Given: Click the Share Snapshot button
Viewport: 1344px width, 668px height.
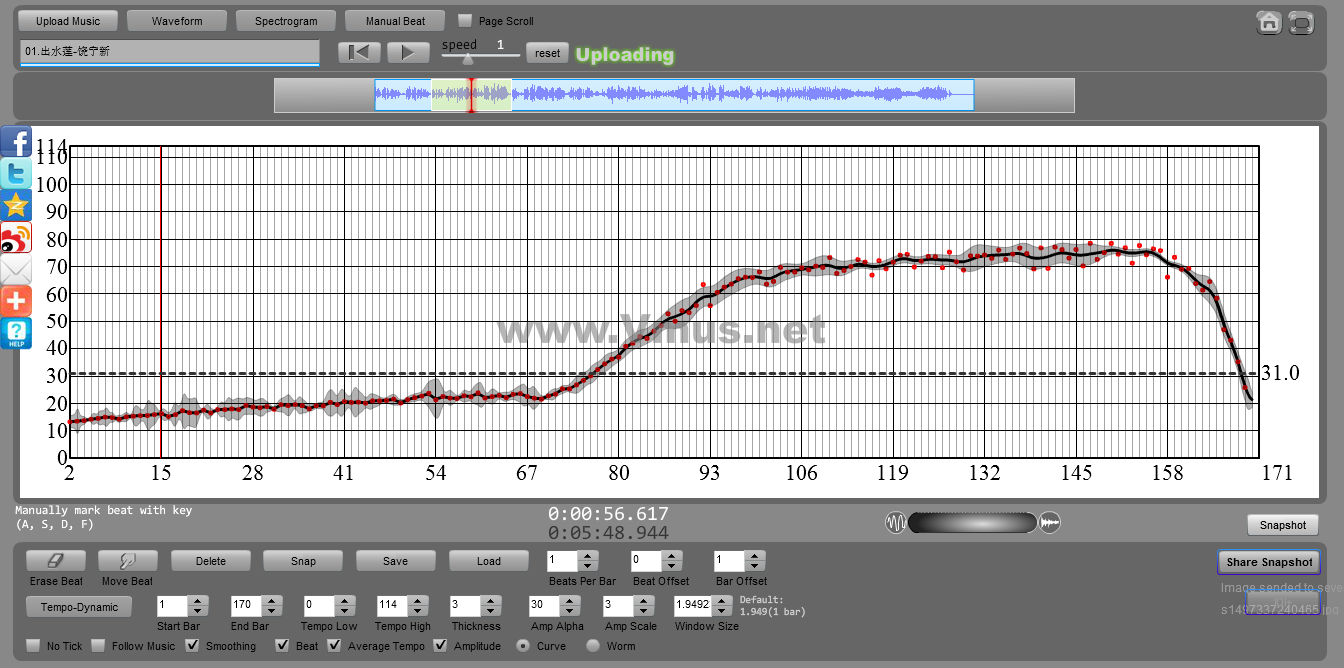Looking at the screenshot, I should pyautogui.click(x=1268, y=562).
